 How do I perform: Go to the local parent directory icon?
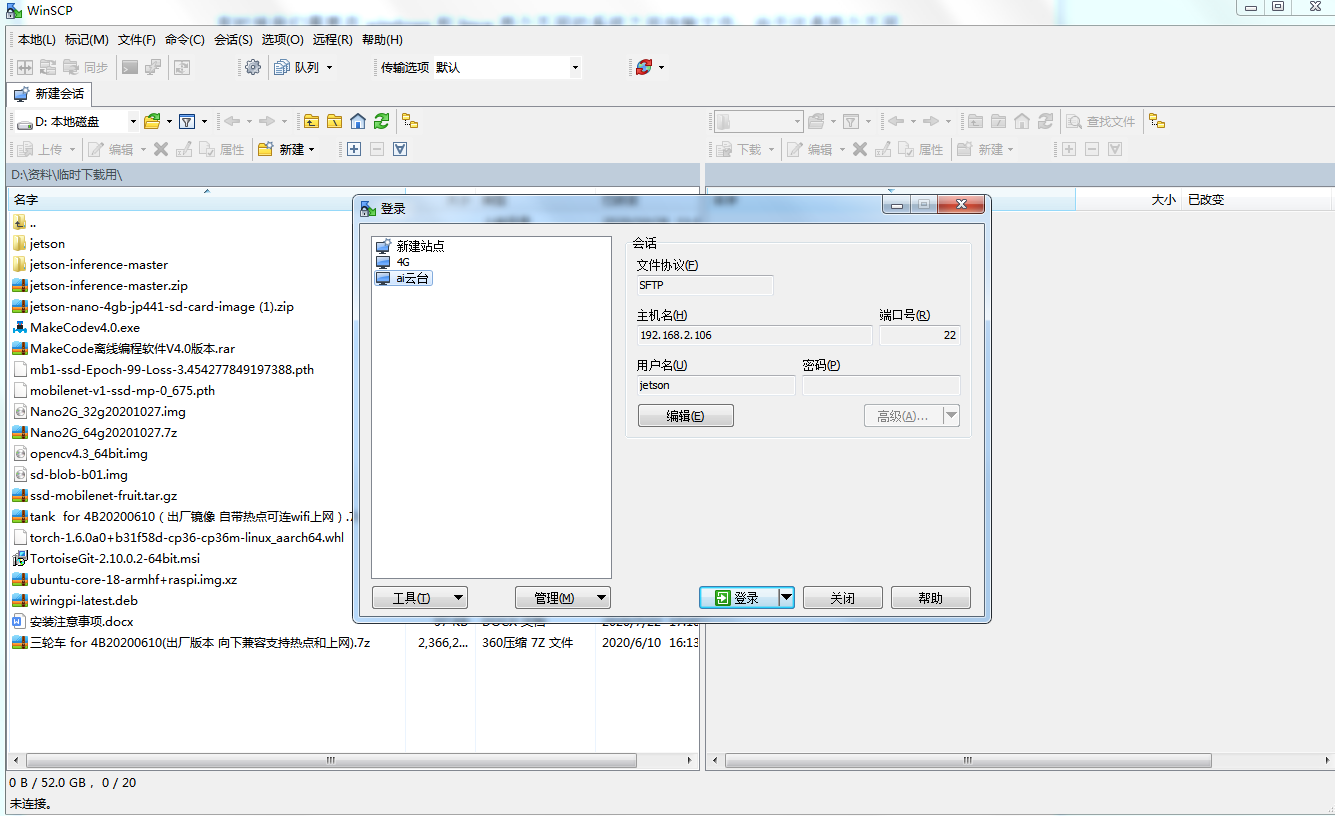pos(312,121)
